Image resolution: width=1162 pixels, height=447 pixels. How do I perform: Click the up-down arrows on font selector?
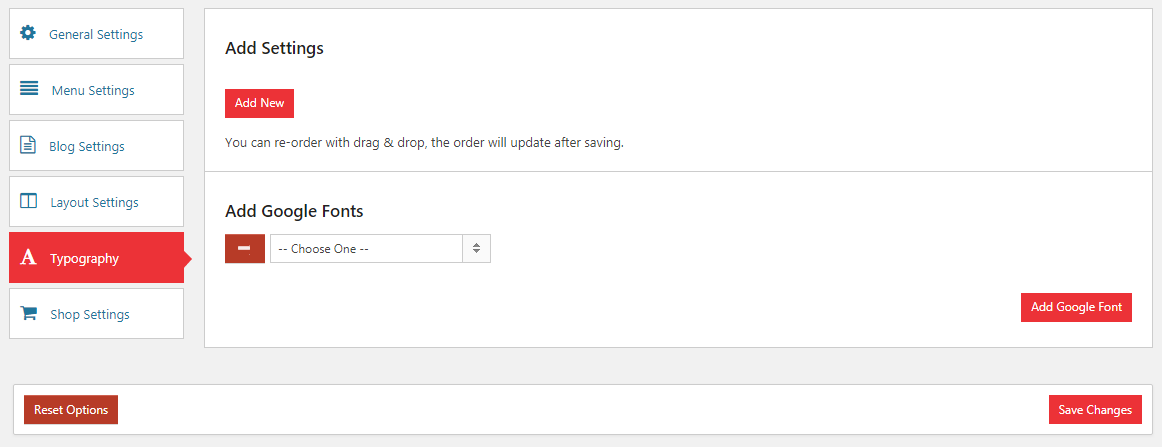[477, 248]
